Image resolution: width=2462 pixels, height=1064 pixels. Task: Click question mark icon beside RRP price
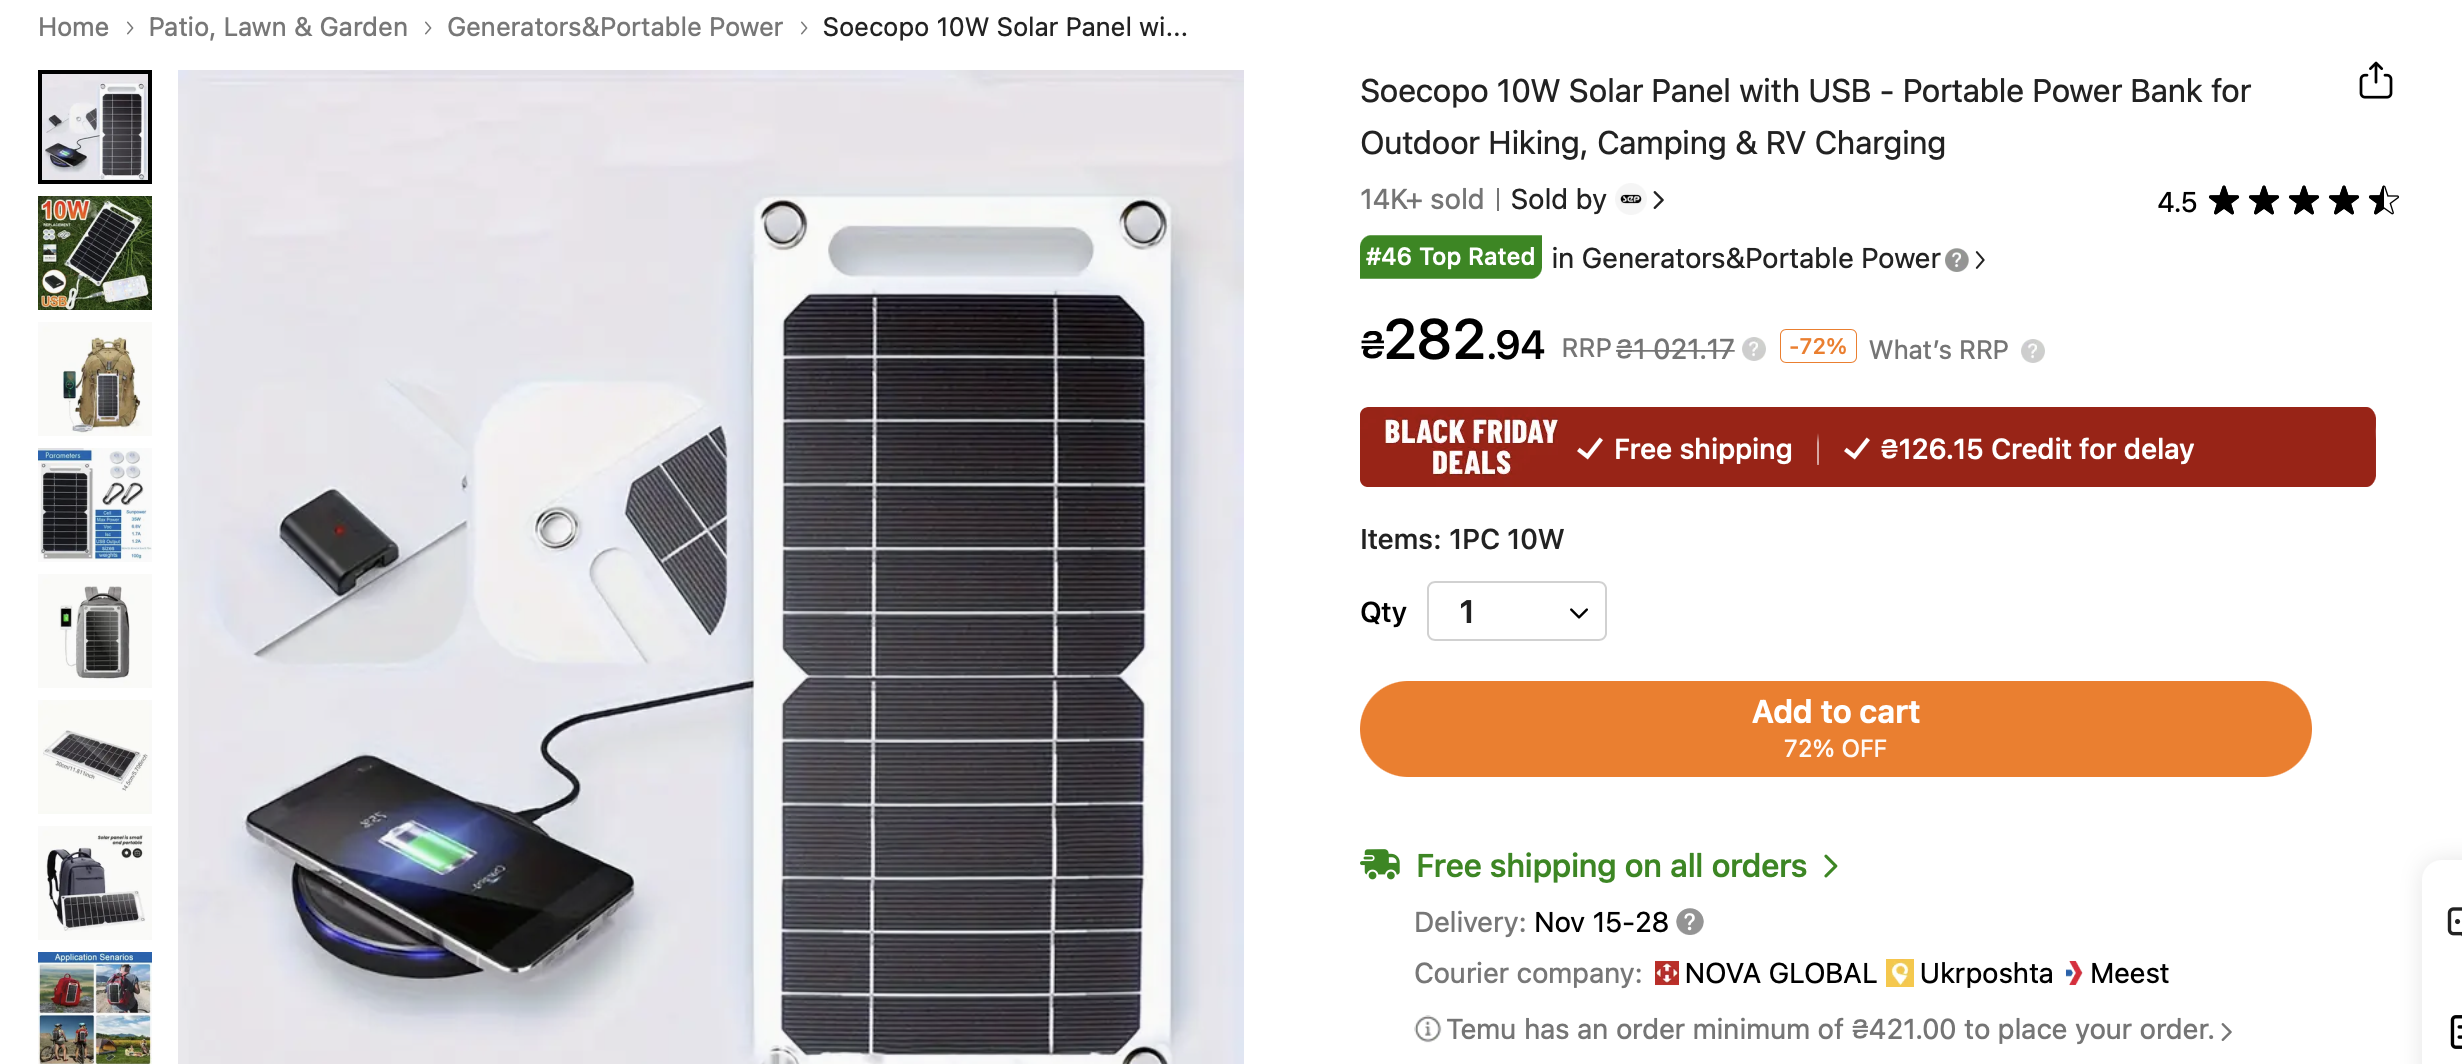pyautogui.click(x=1753, y=349)
